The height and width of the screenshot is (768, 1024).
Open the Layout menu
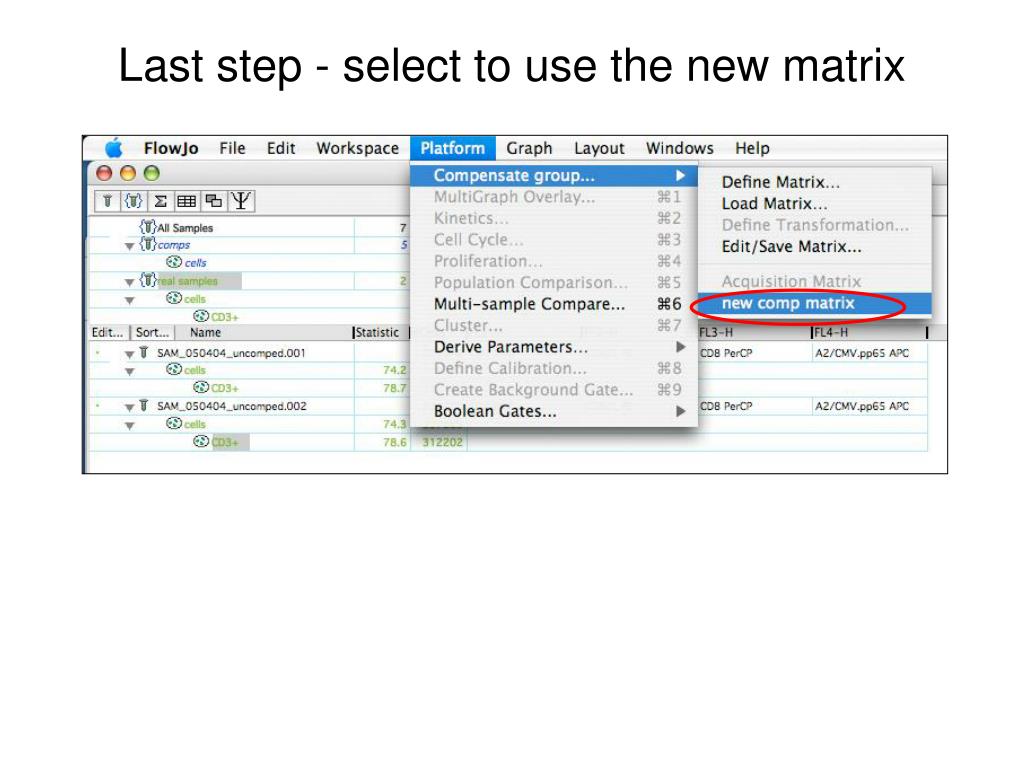coord(600,148)
